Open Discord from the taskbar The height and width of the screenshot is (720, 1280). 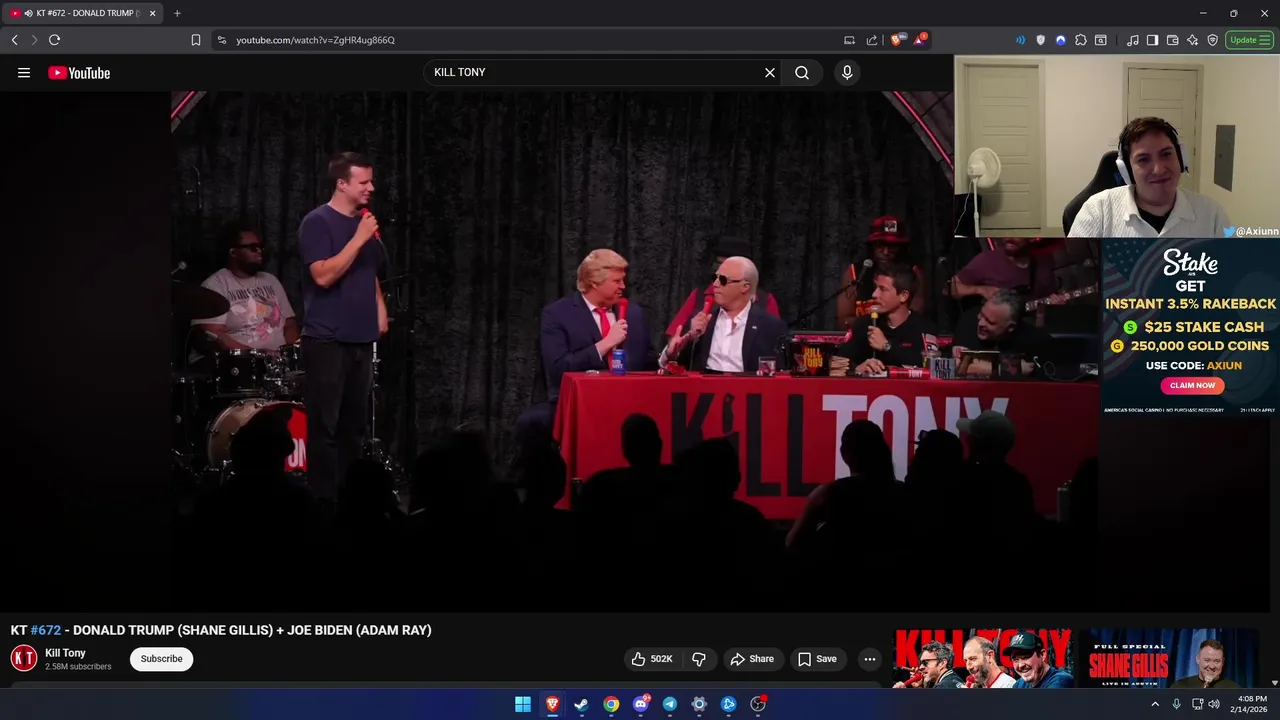[640, 704]
